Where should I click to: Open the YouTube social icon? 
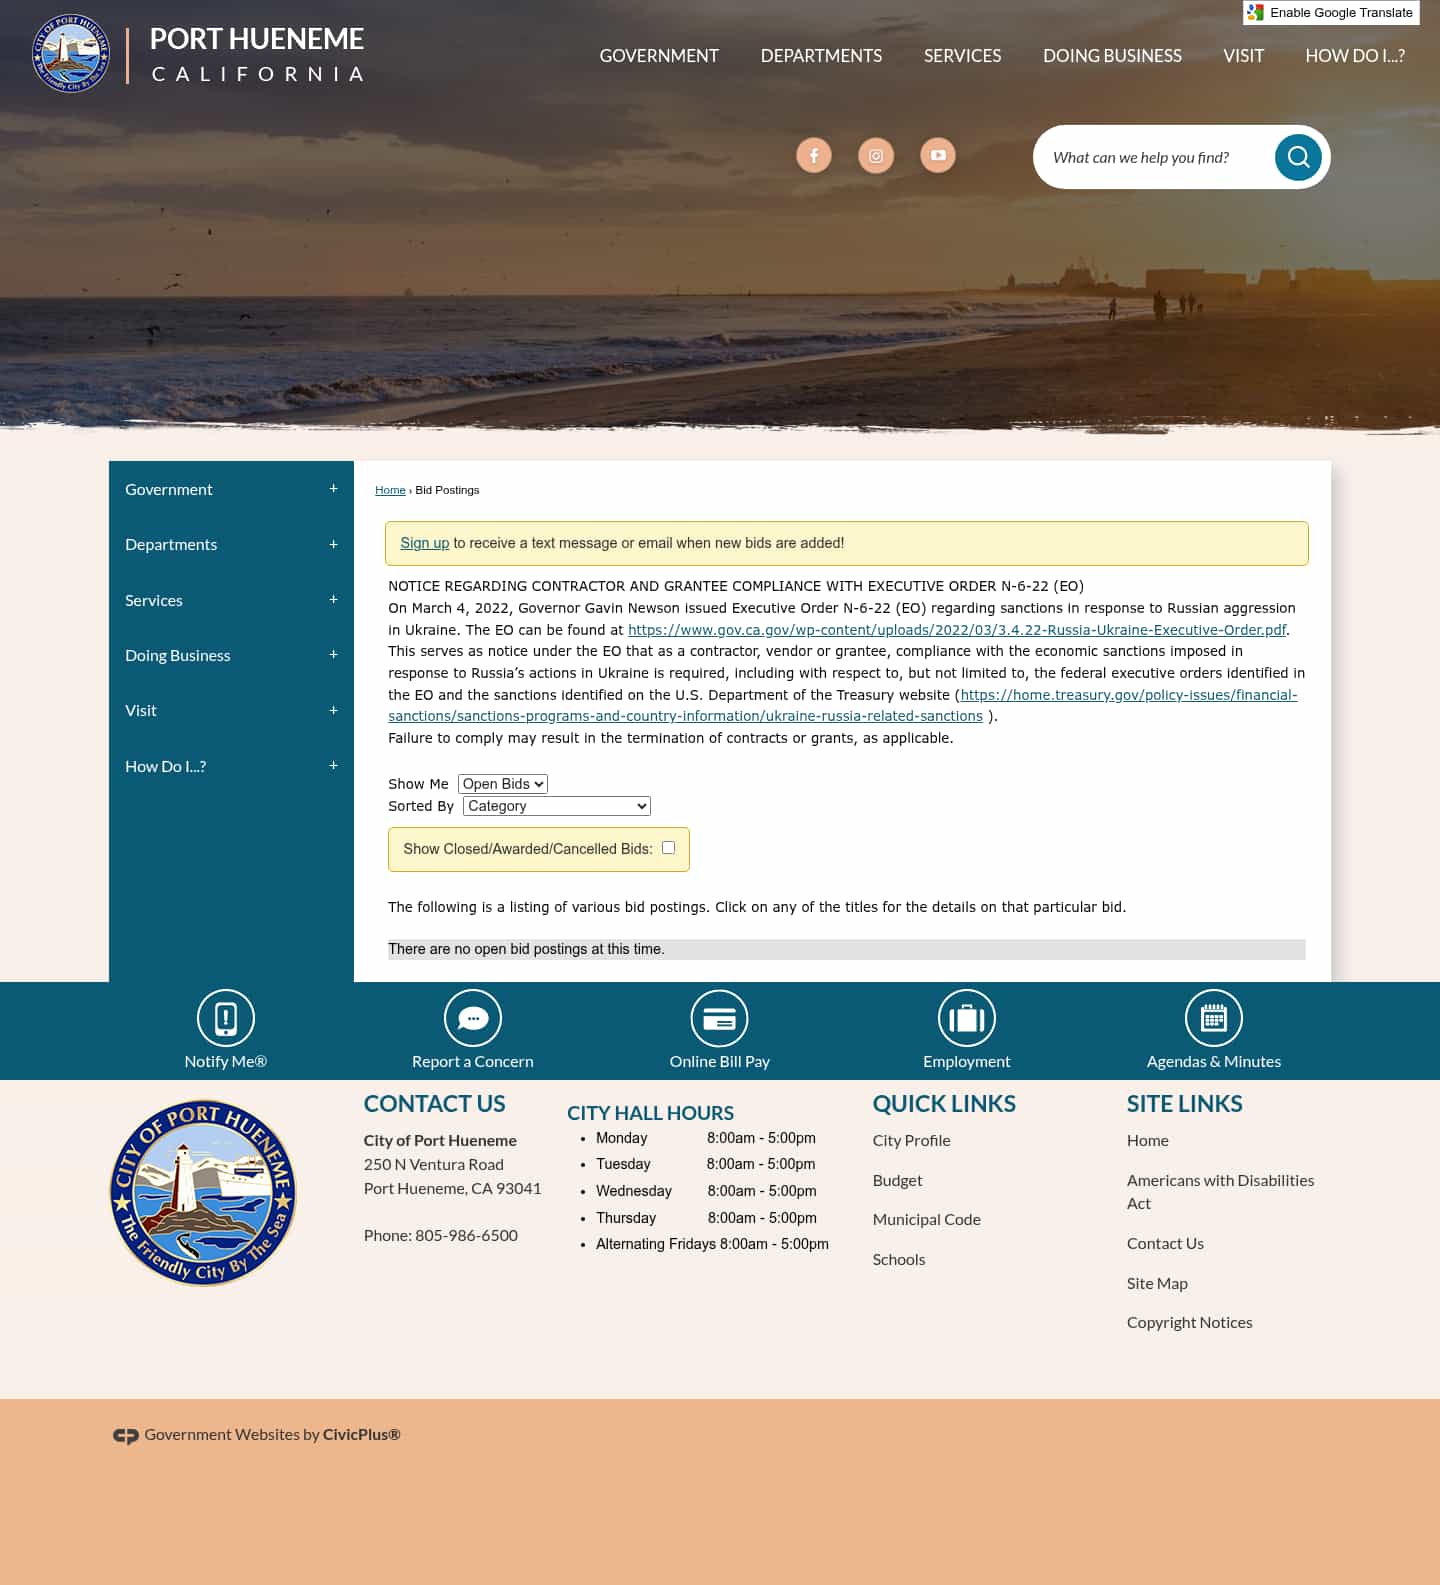pos(938,155)
